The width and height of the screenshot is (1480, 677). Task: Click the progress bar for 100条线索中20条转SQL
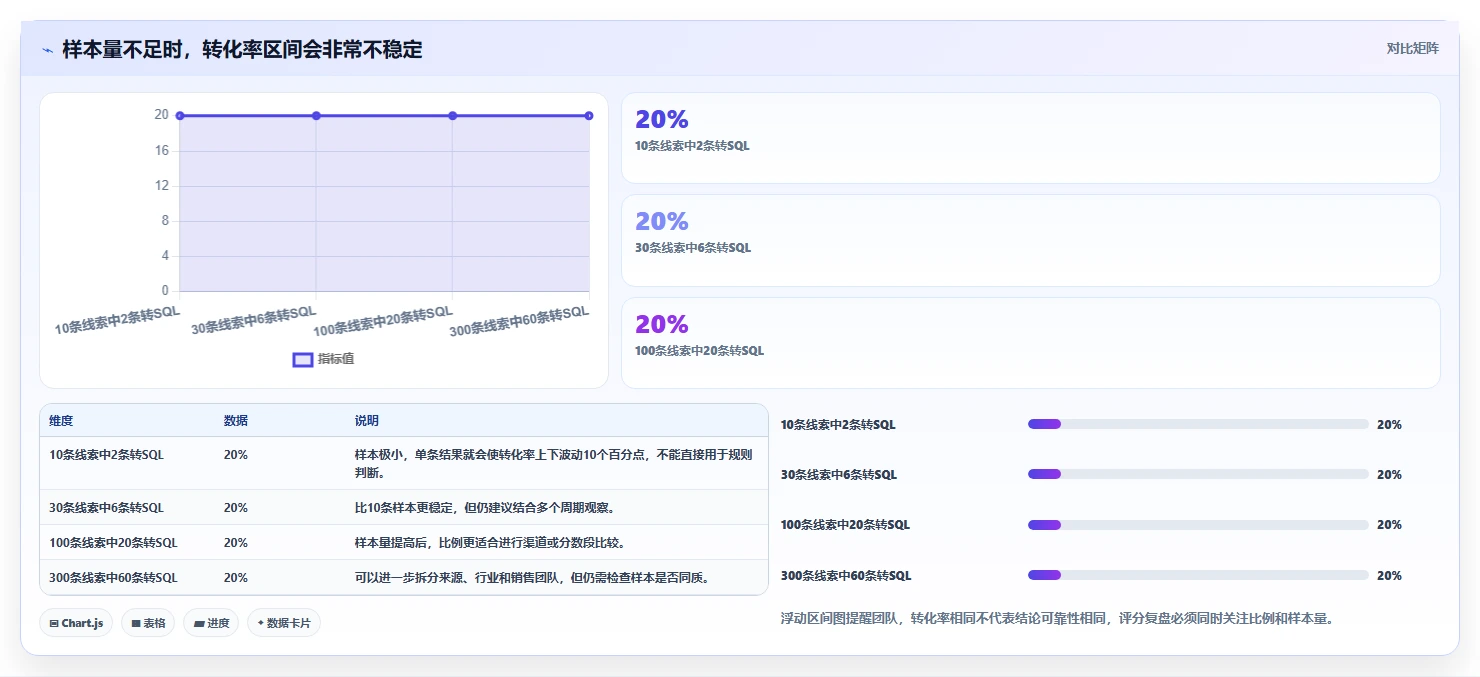pos(1198,525)
